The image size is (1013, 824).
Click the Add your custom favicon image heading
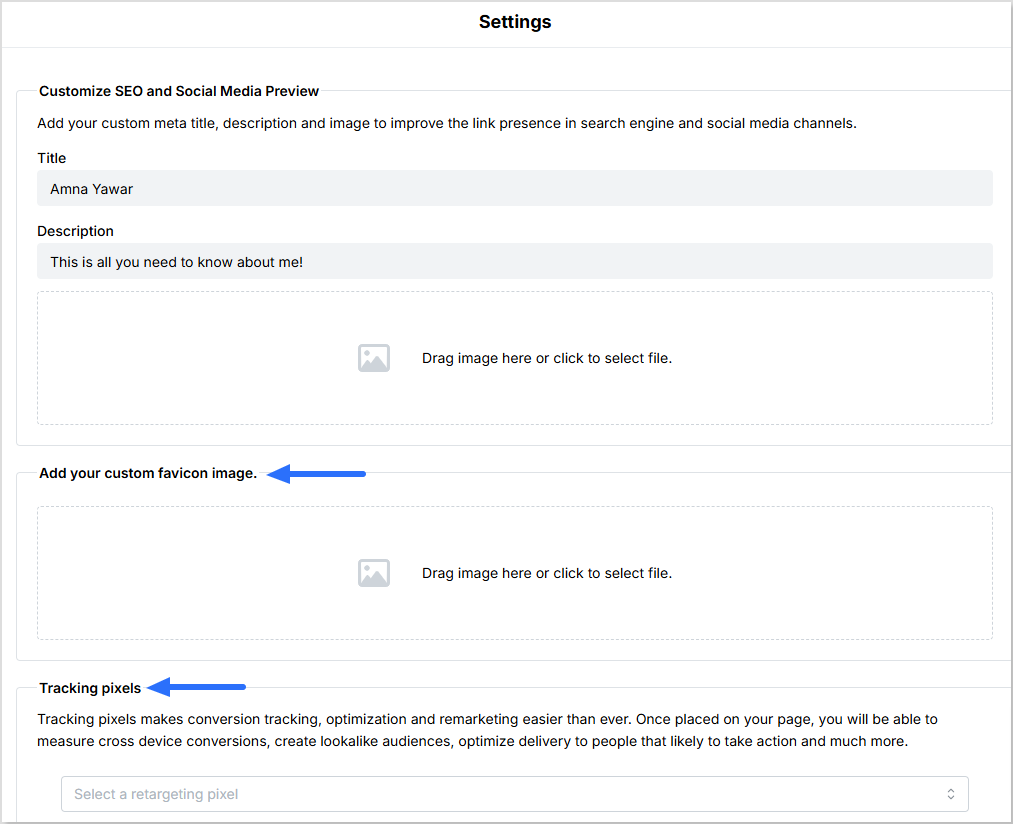[x=148, y=473]
